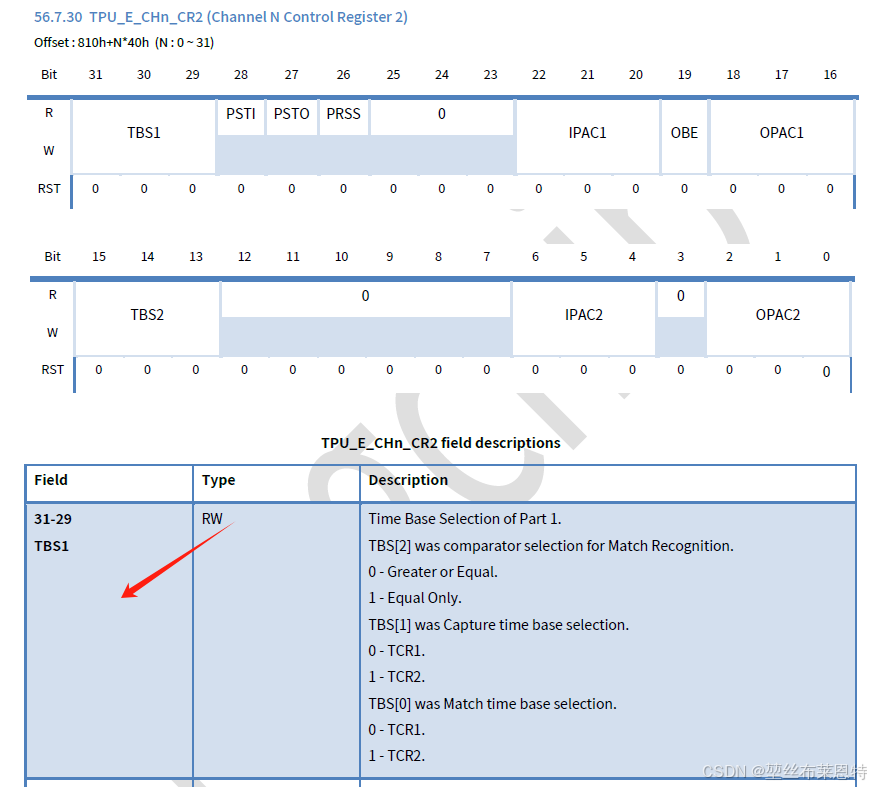Click the TBS[2] comparator selection line
This screenshot has width=871, height=787.
click(551, 546)
